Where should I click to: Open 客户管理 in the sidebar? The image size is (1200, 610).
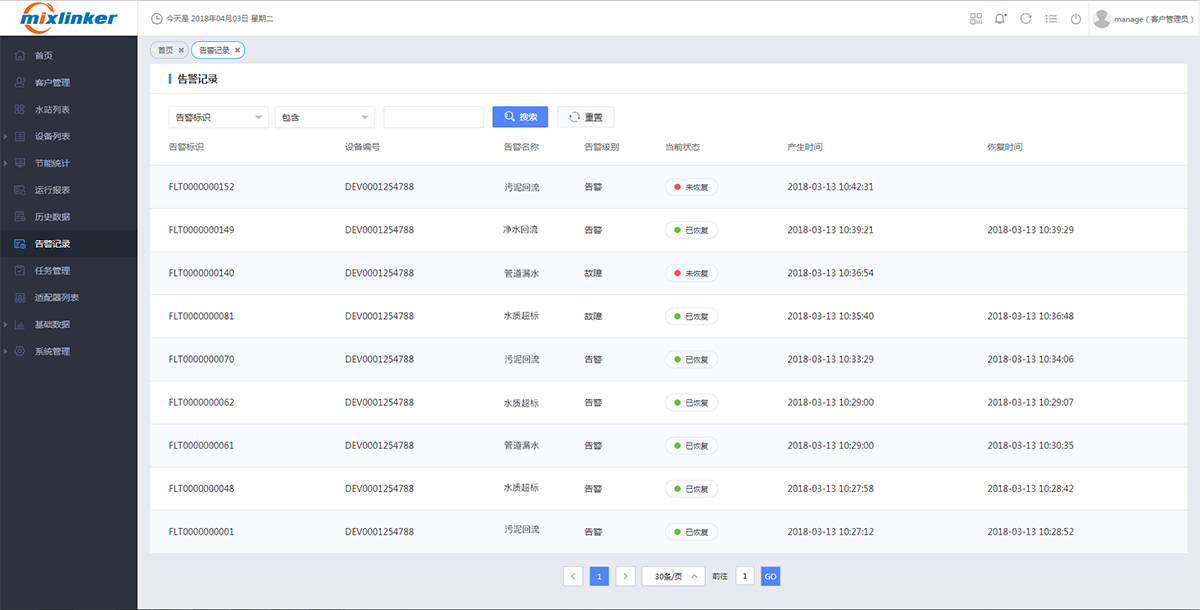point(52,82)
